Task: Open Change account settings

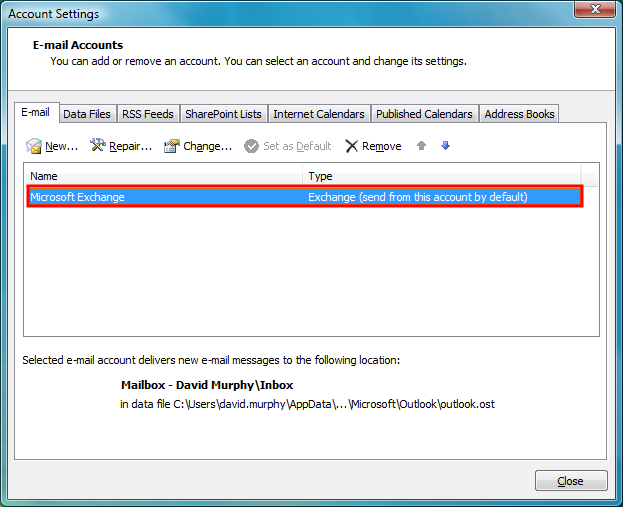Action: [198, 146]
